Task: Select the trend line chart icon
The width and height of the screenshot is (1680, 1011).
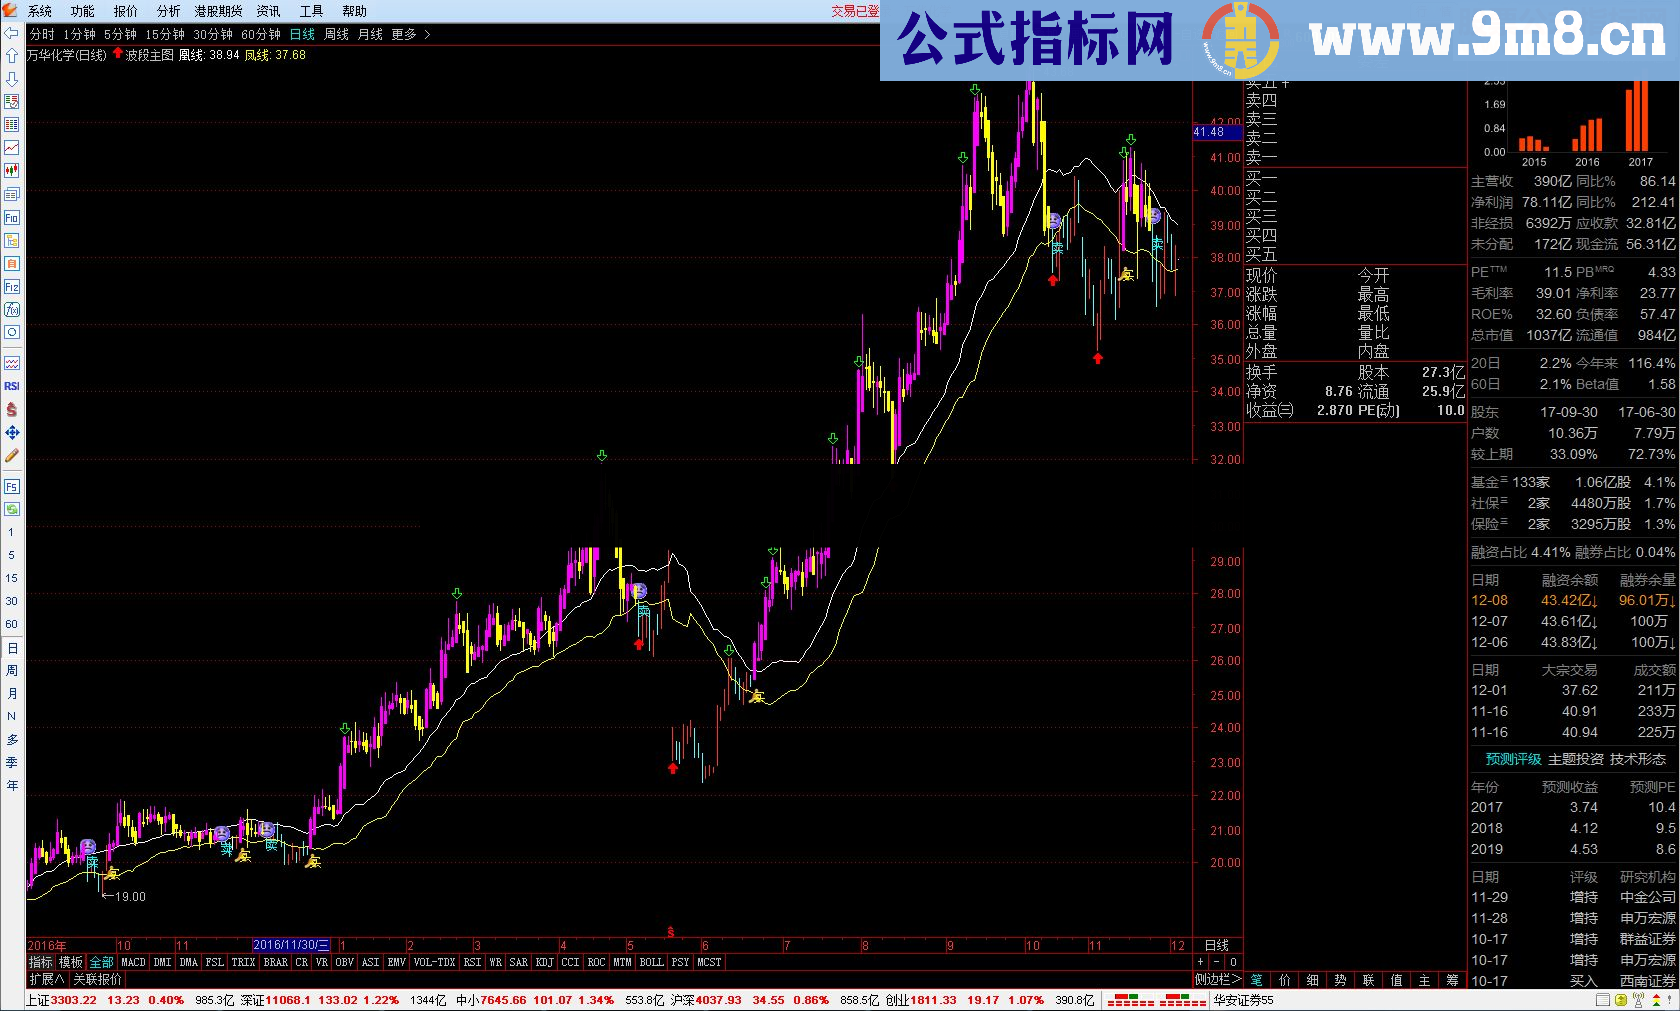Action: point(11,148)
